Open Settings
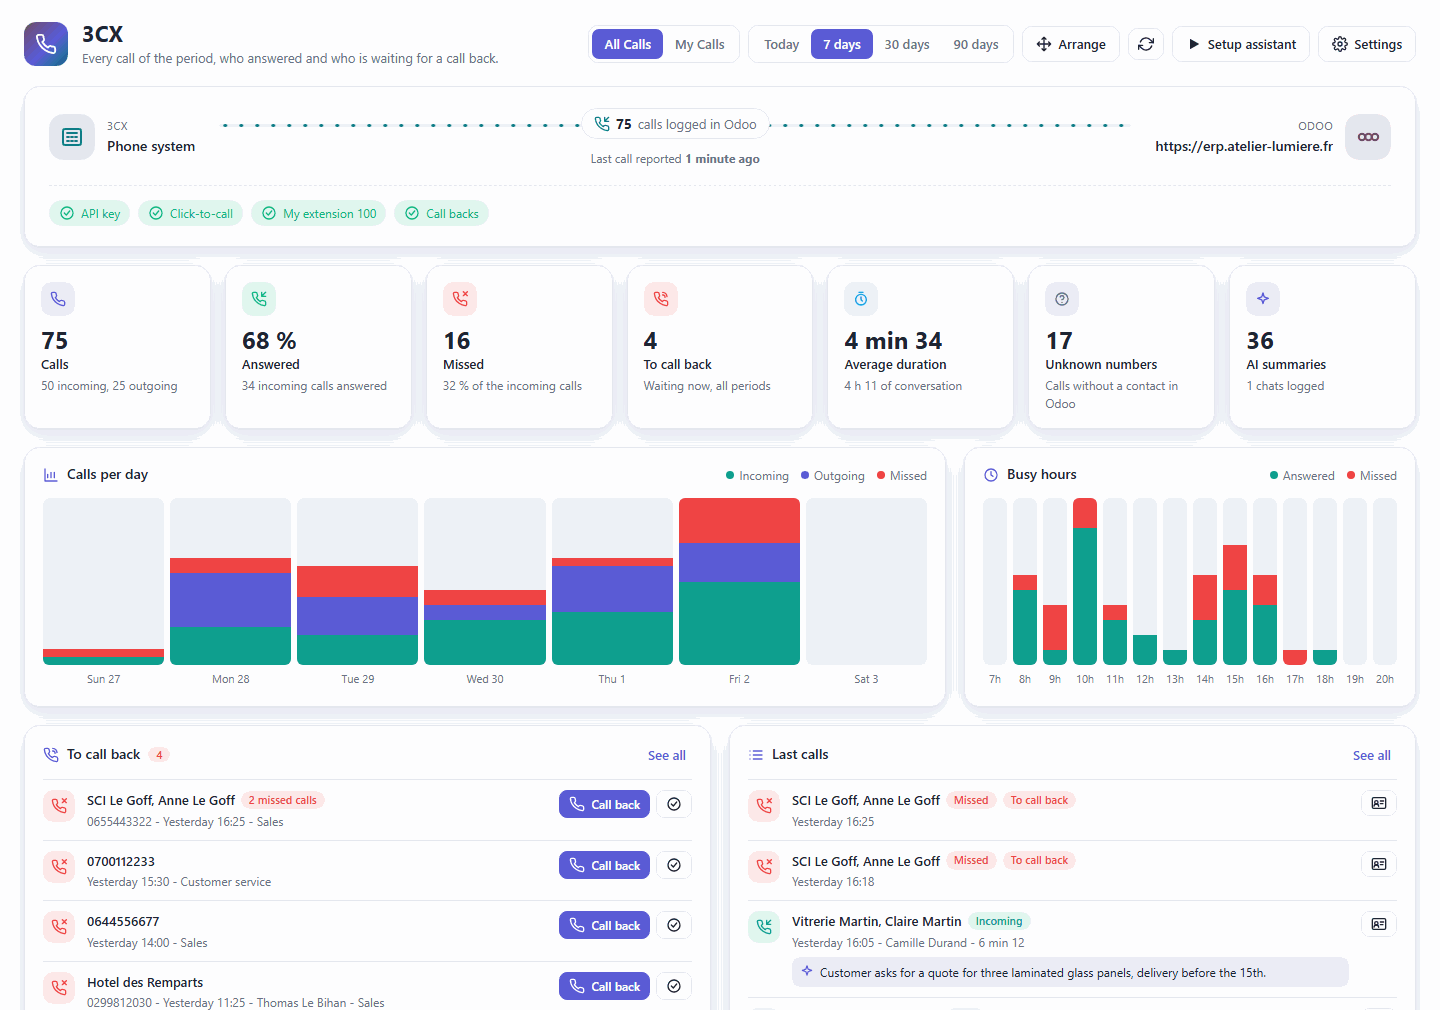This screenshot has width=1440, height=1010. point(1367,44)
